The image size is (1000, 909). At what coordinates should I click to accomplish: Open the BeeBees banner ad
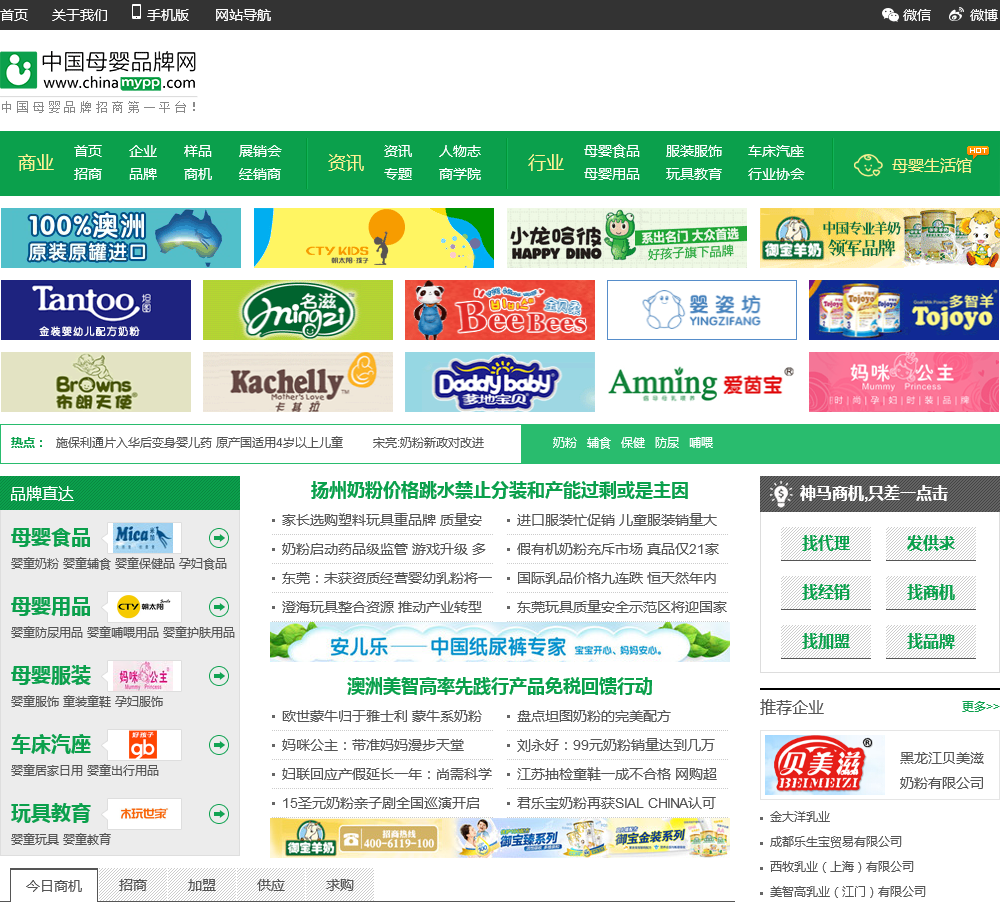pos(500,310)
